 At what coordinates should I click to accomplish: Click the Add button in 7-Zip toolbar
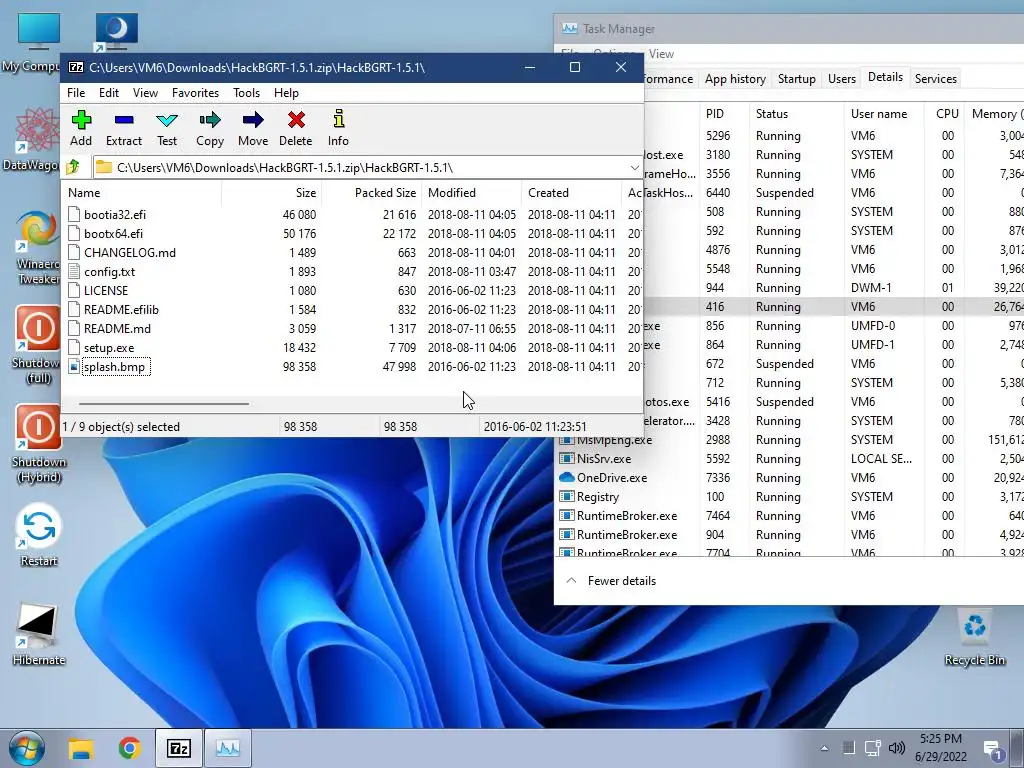click(81, 128)
